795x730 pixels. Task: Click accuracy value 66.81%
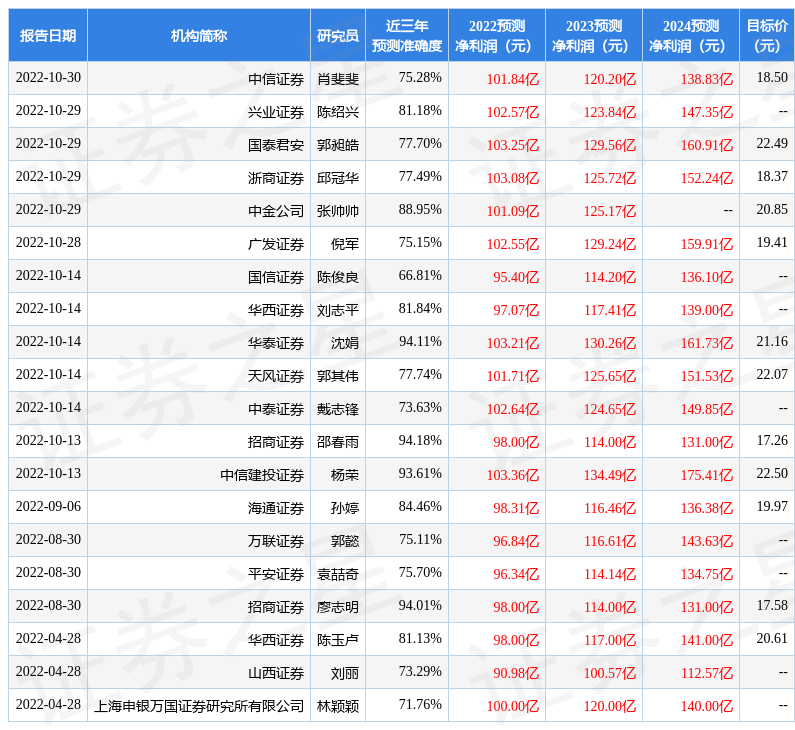420,275
